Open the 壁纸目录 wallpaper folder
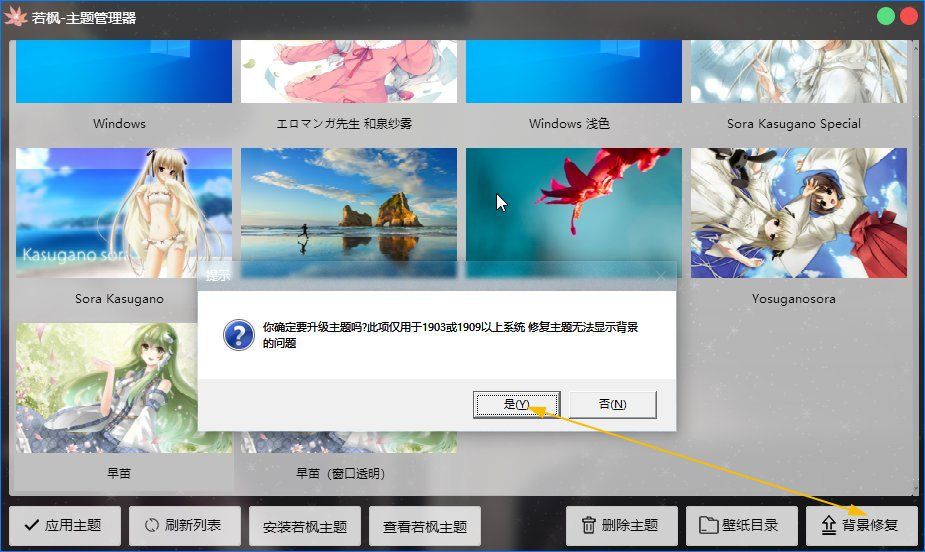925x552 pixels. (742, 525)
